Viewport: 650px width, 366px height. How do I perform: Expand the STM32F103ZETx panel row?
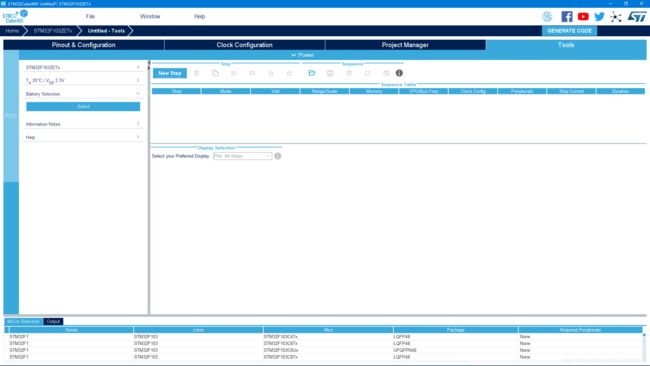point(83,67)
